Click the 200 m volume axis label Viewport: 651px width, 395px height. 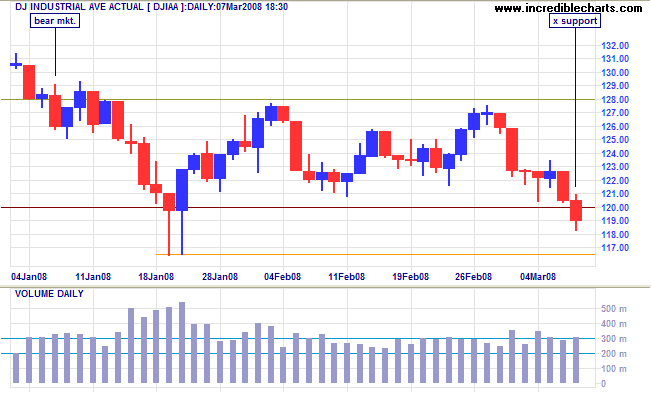(614, 354)
